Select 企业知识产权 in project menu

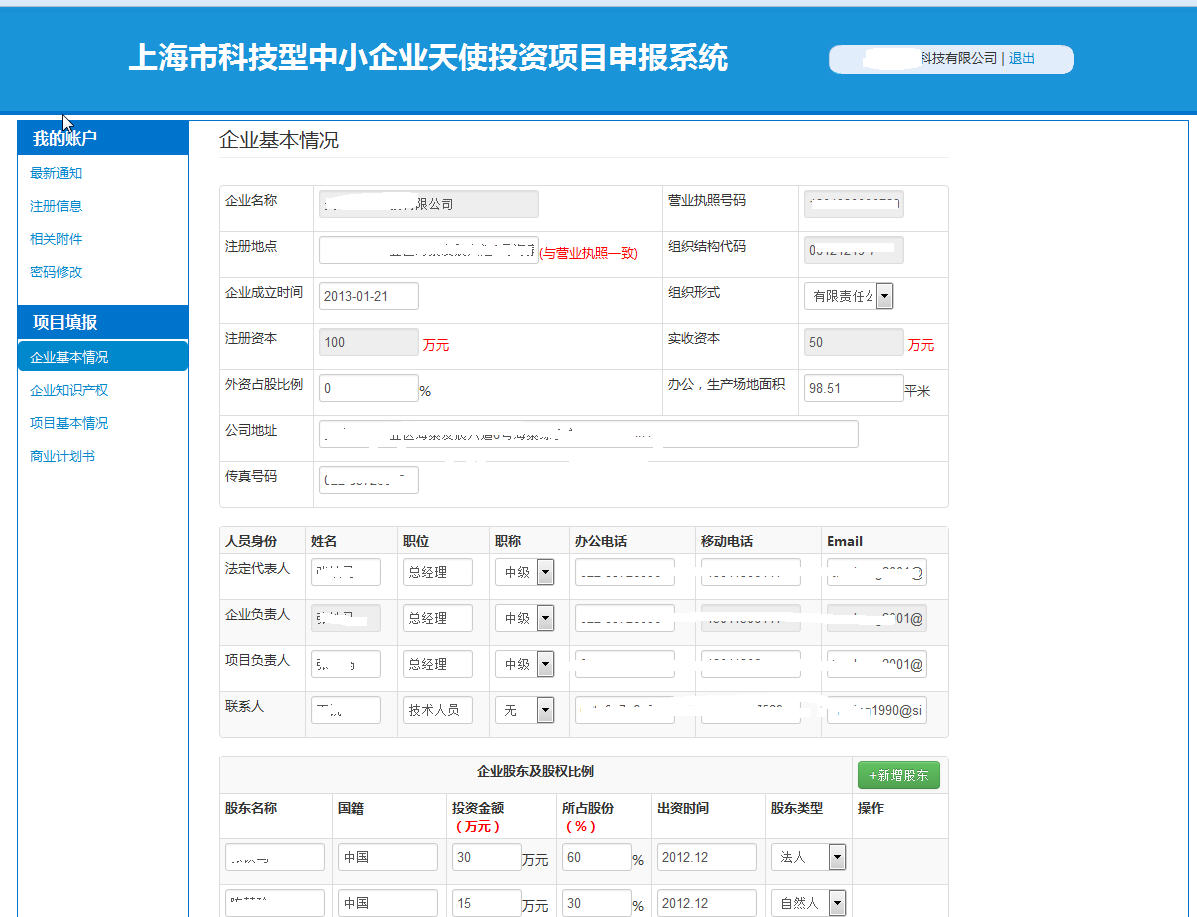coord(69,390)
